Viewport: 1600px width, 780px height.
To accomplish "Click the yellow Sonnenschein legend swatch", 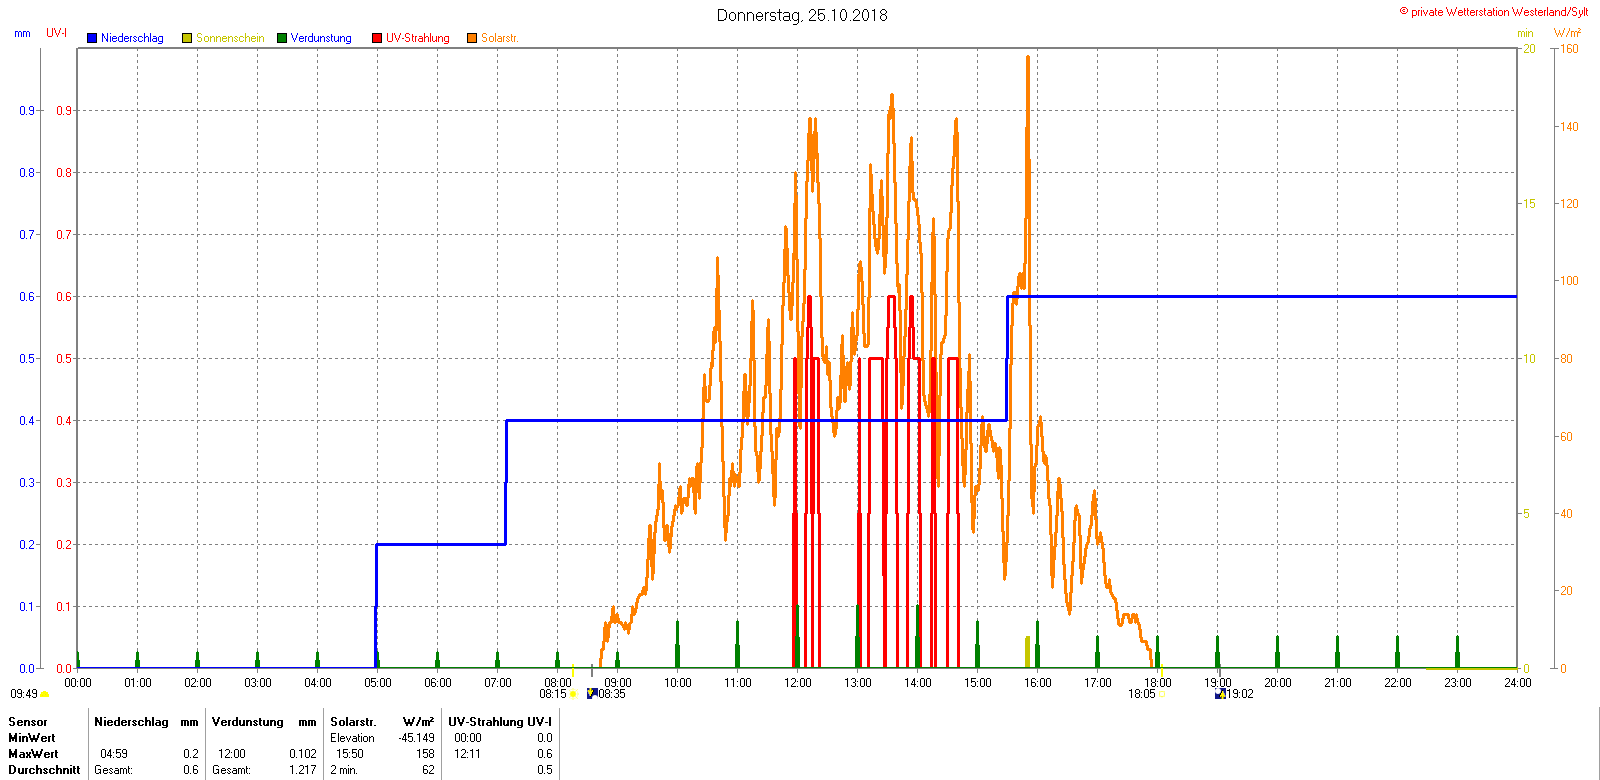I will click(187, 38).
